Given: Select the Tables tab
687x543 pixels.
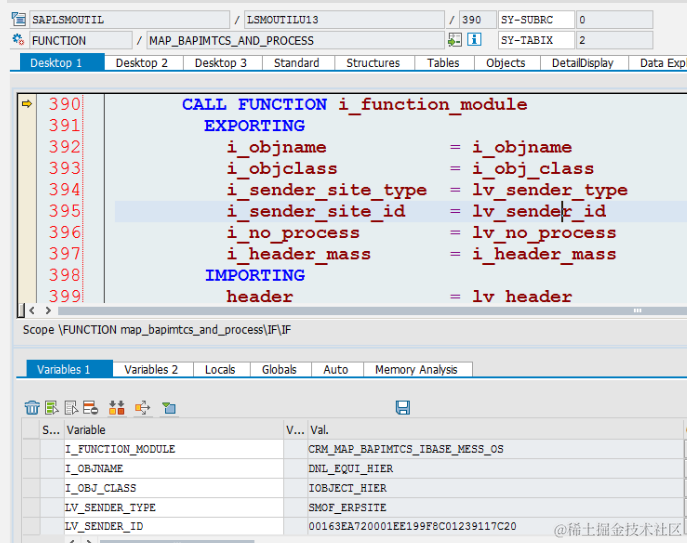Looking at the screenshot, I should point(443,63).
